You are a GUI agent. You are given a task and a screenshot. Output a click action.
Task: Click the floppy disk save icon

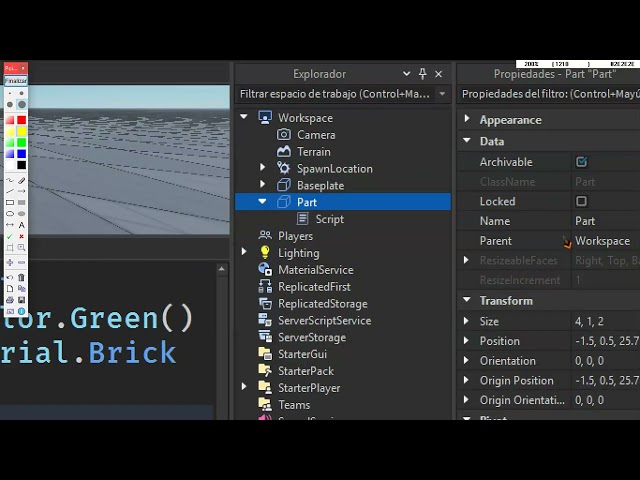[x=22, y=300]
